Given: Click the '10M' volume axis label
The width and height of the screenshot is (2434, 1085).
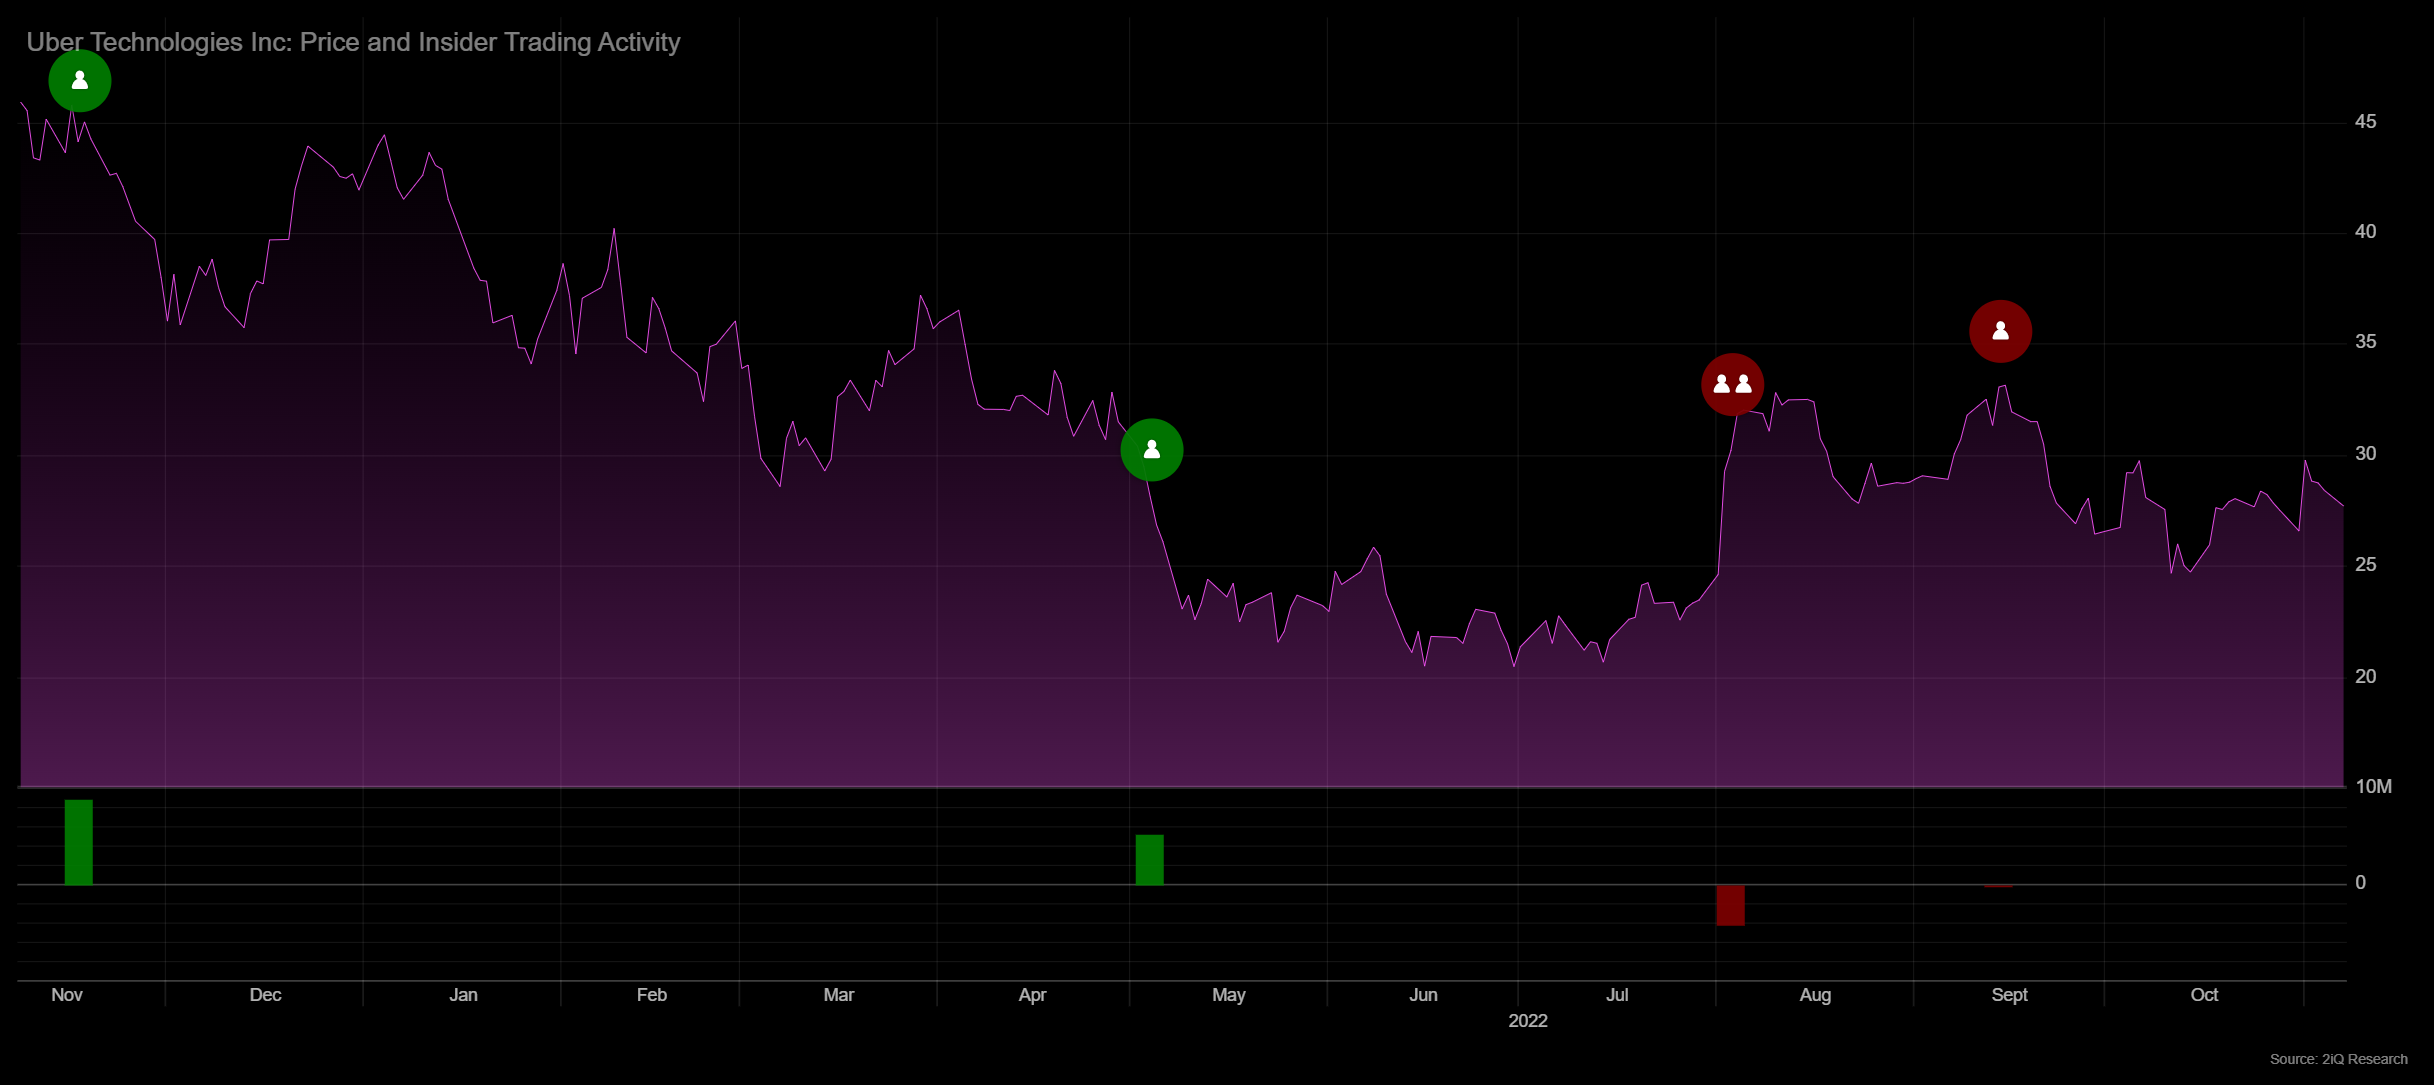Looking at the screenshot, I should (2373, 786).
